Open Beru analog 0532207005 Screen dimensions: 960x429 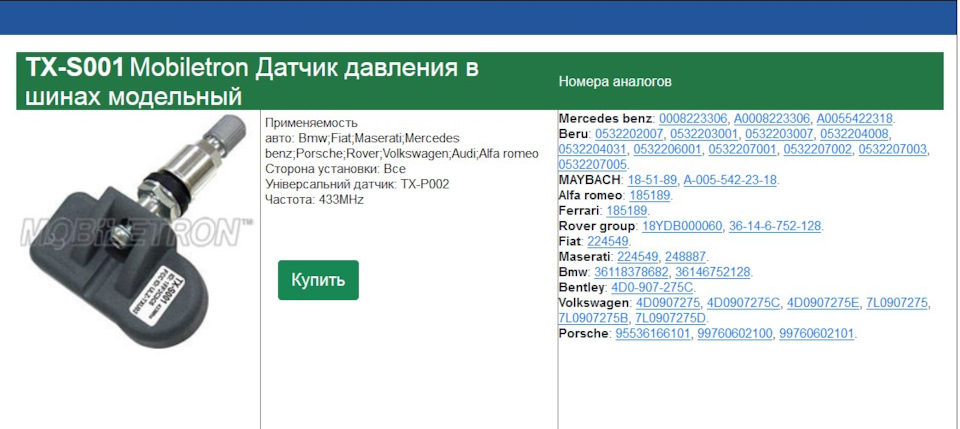coord(593,165)
